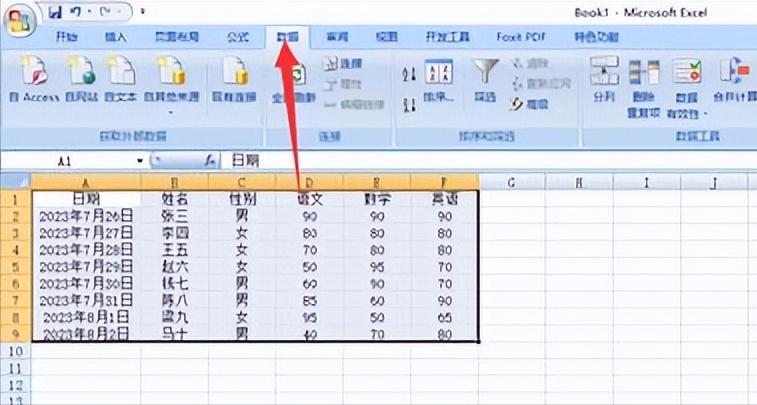The width and height of the screenshot is (757, 405).
Task: Select column C header
Action: click(x=242, y=182)
